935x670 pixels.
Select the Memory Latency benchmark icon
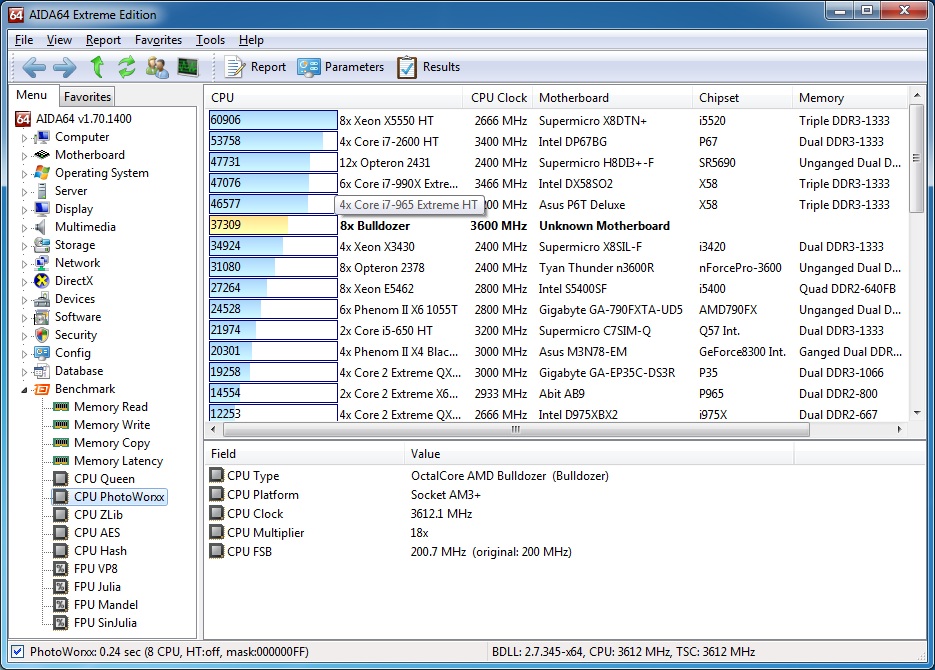point(61,460)
